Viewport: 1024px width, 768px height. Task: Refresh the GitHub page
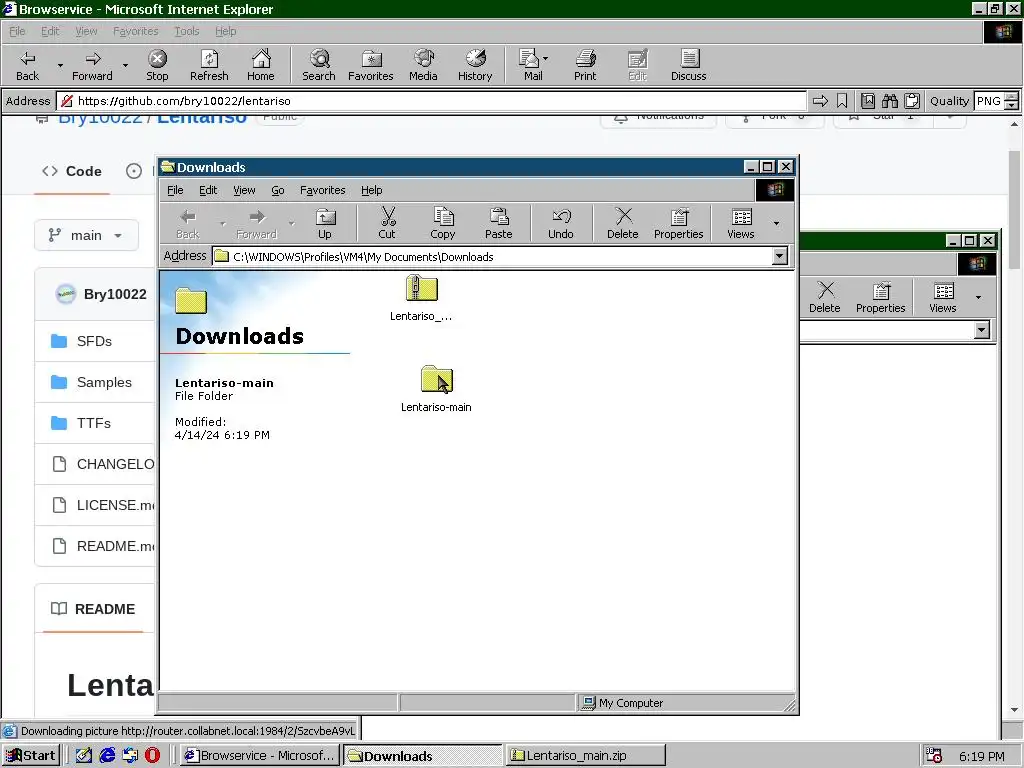click(209, 65)
